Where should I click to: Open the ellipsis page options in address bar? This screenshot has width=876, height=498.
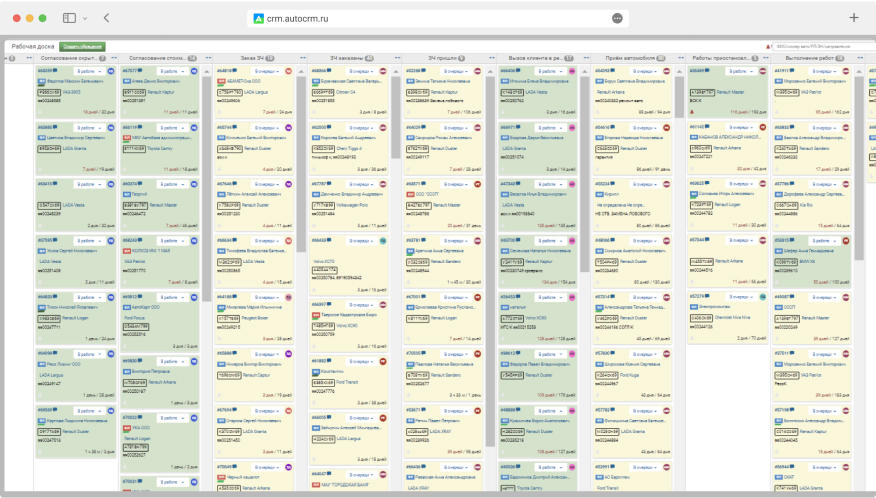[x=616, y=18]
